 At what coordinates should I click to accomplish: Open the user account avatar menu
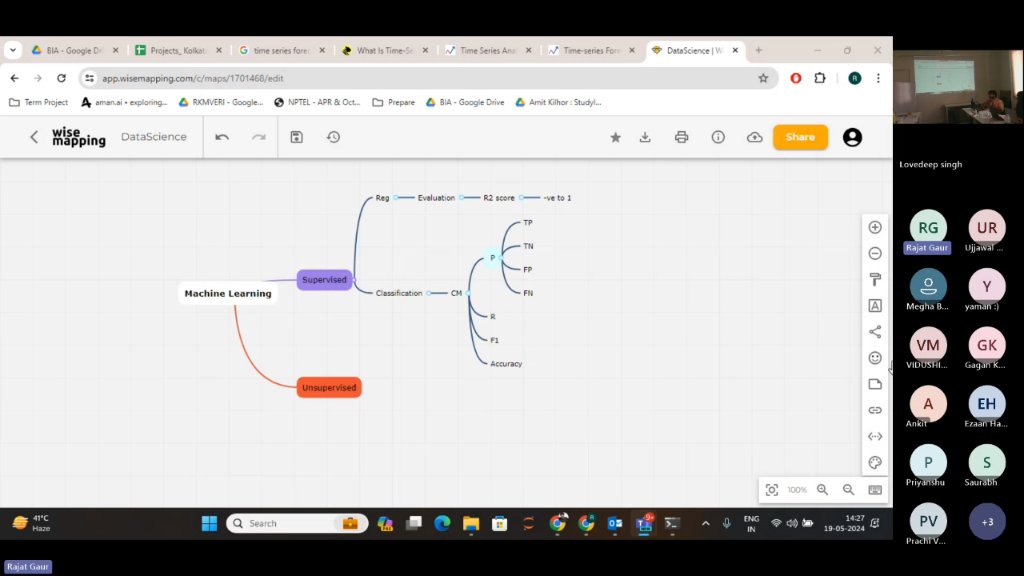tap(852, 137)
